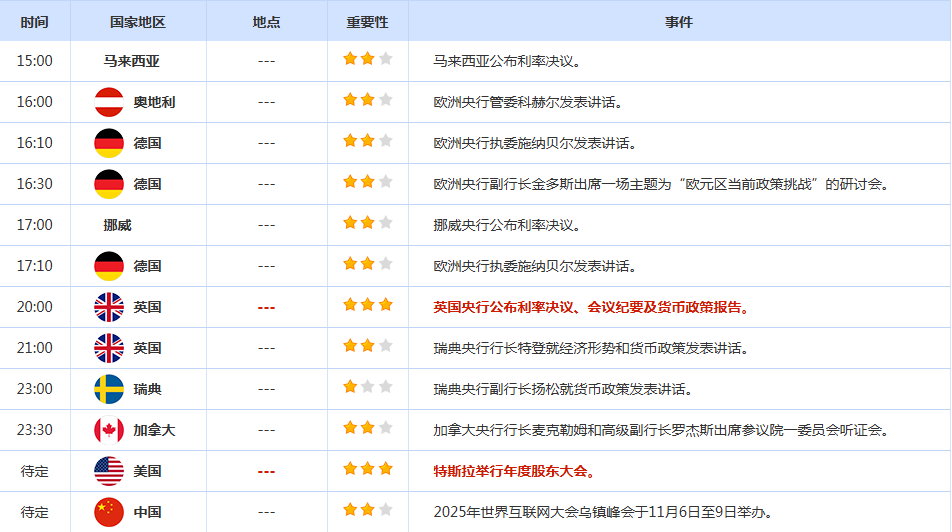Click the 时间 column header

point(34,21)
